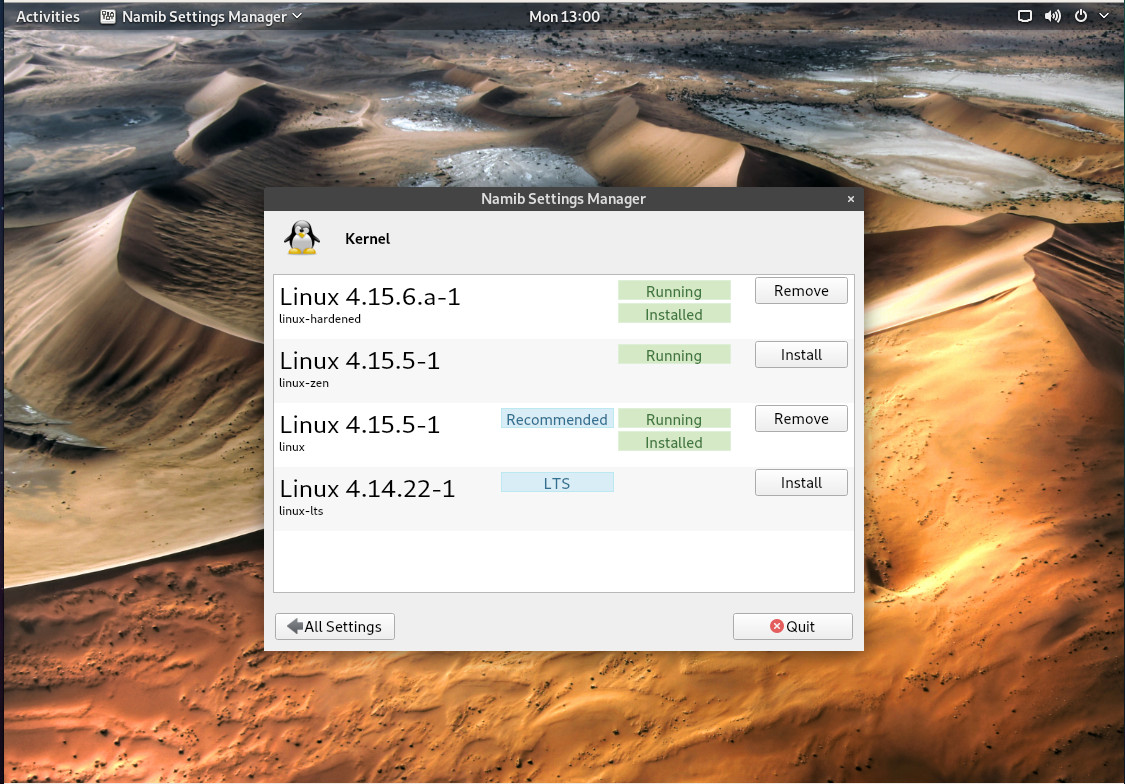The width and height of the screenshot is (1125, 784).
Task: Select the Linux 4.14.22-1 title
Action: (367, 488)
